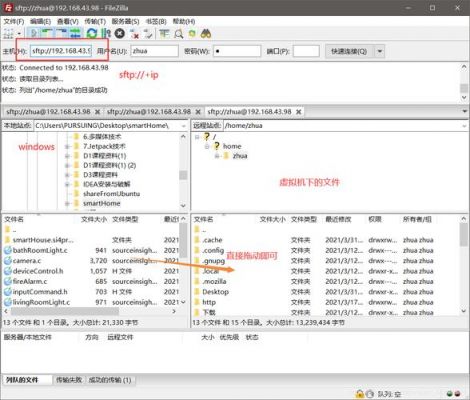470x400 pixels.
Task: Click the local file list horizontal scrollbar
Action: (65, 311)
